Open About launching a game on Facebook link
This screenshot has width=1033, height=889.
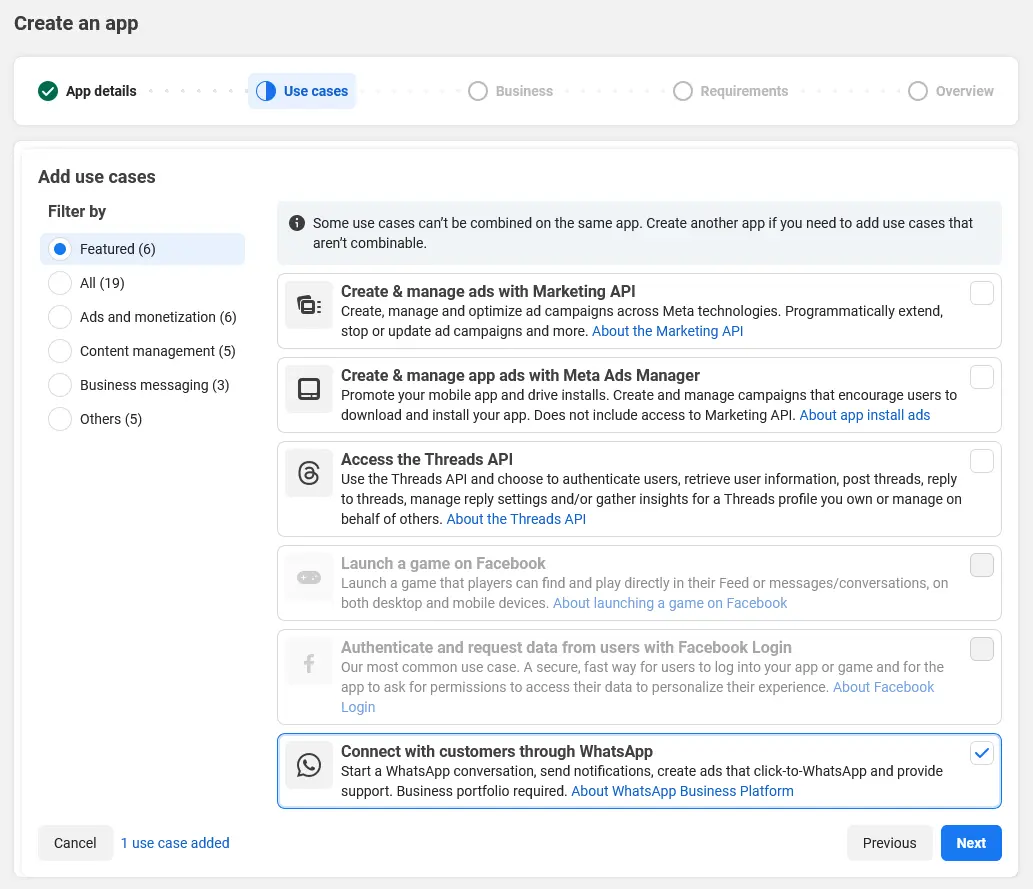click(670, 603)
